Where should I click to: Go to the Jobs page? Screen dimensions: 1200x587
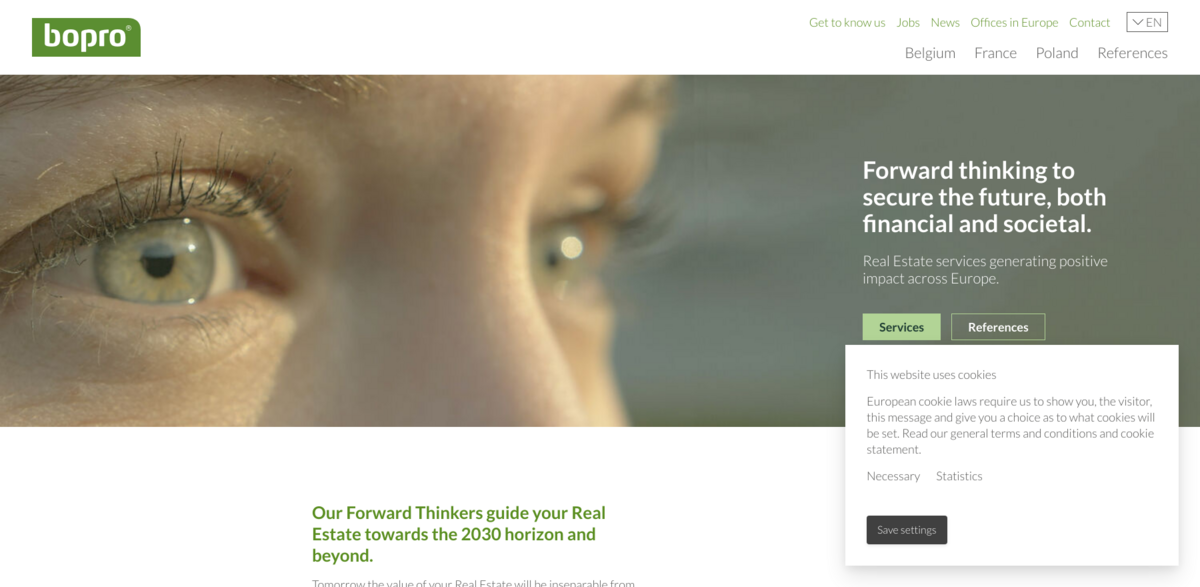pyautogui.click(x=908, y=22)
